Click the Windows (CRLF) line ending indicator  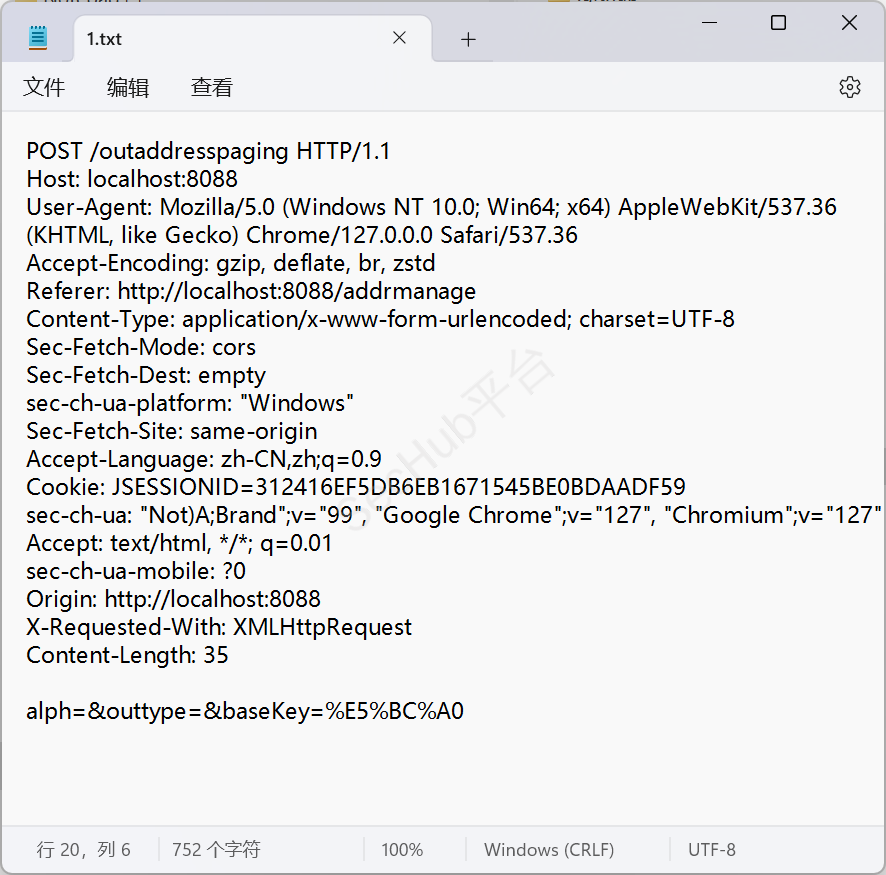[549, 850]
